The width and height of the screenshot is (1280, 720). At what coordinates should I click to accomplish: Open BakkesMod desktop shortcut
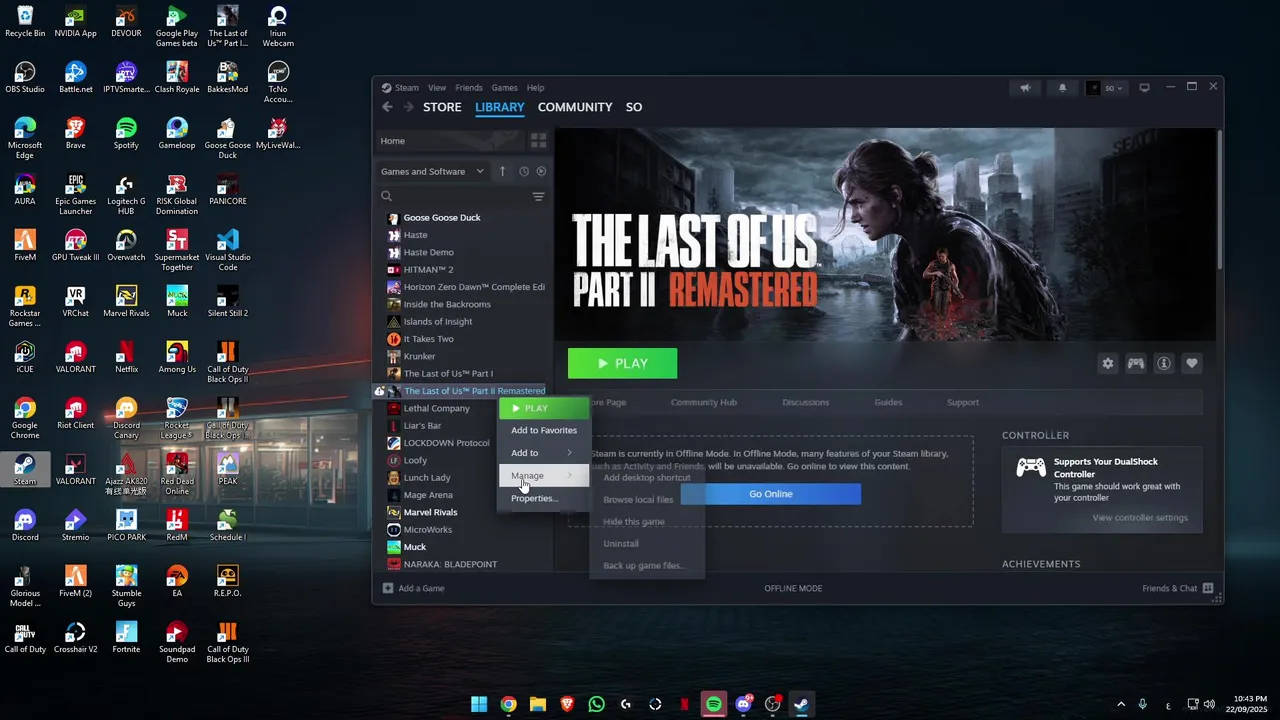(227, 77)
